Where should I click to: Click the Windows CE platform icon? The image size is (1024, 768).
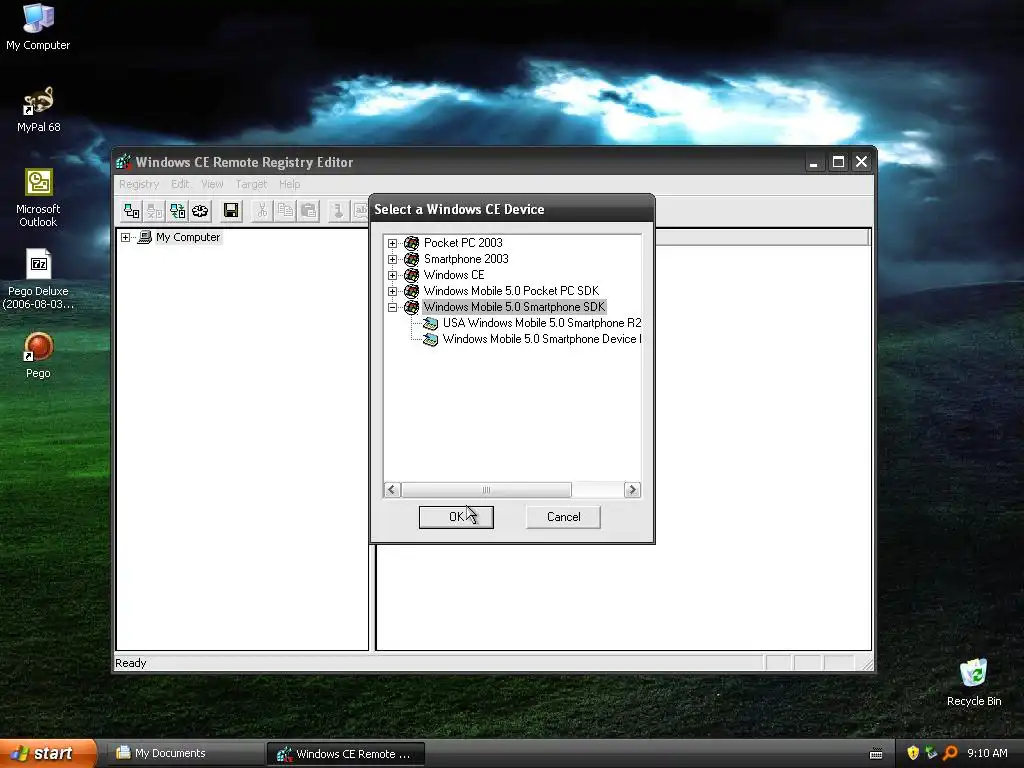click(x=411, y=275)
